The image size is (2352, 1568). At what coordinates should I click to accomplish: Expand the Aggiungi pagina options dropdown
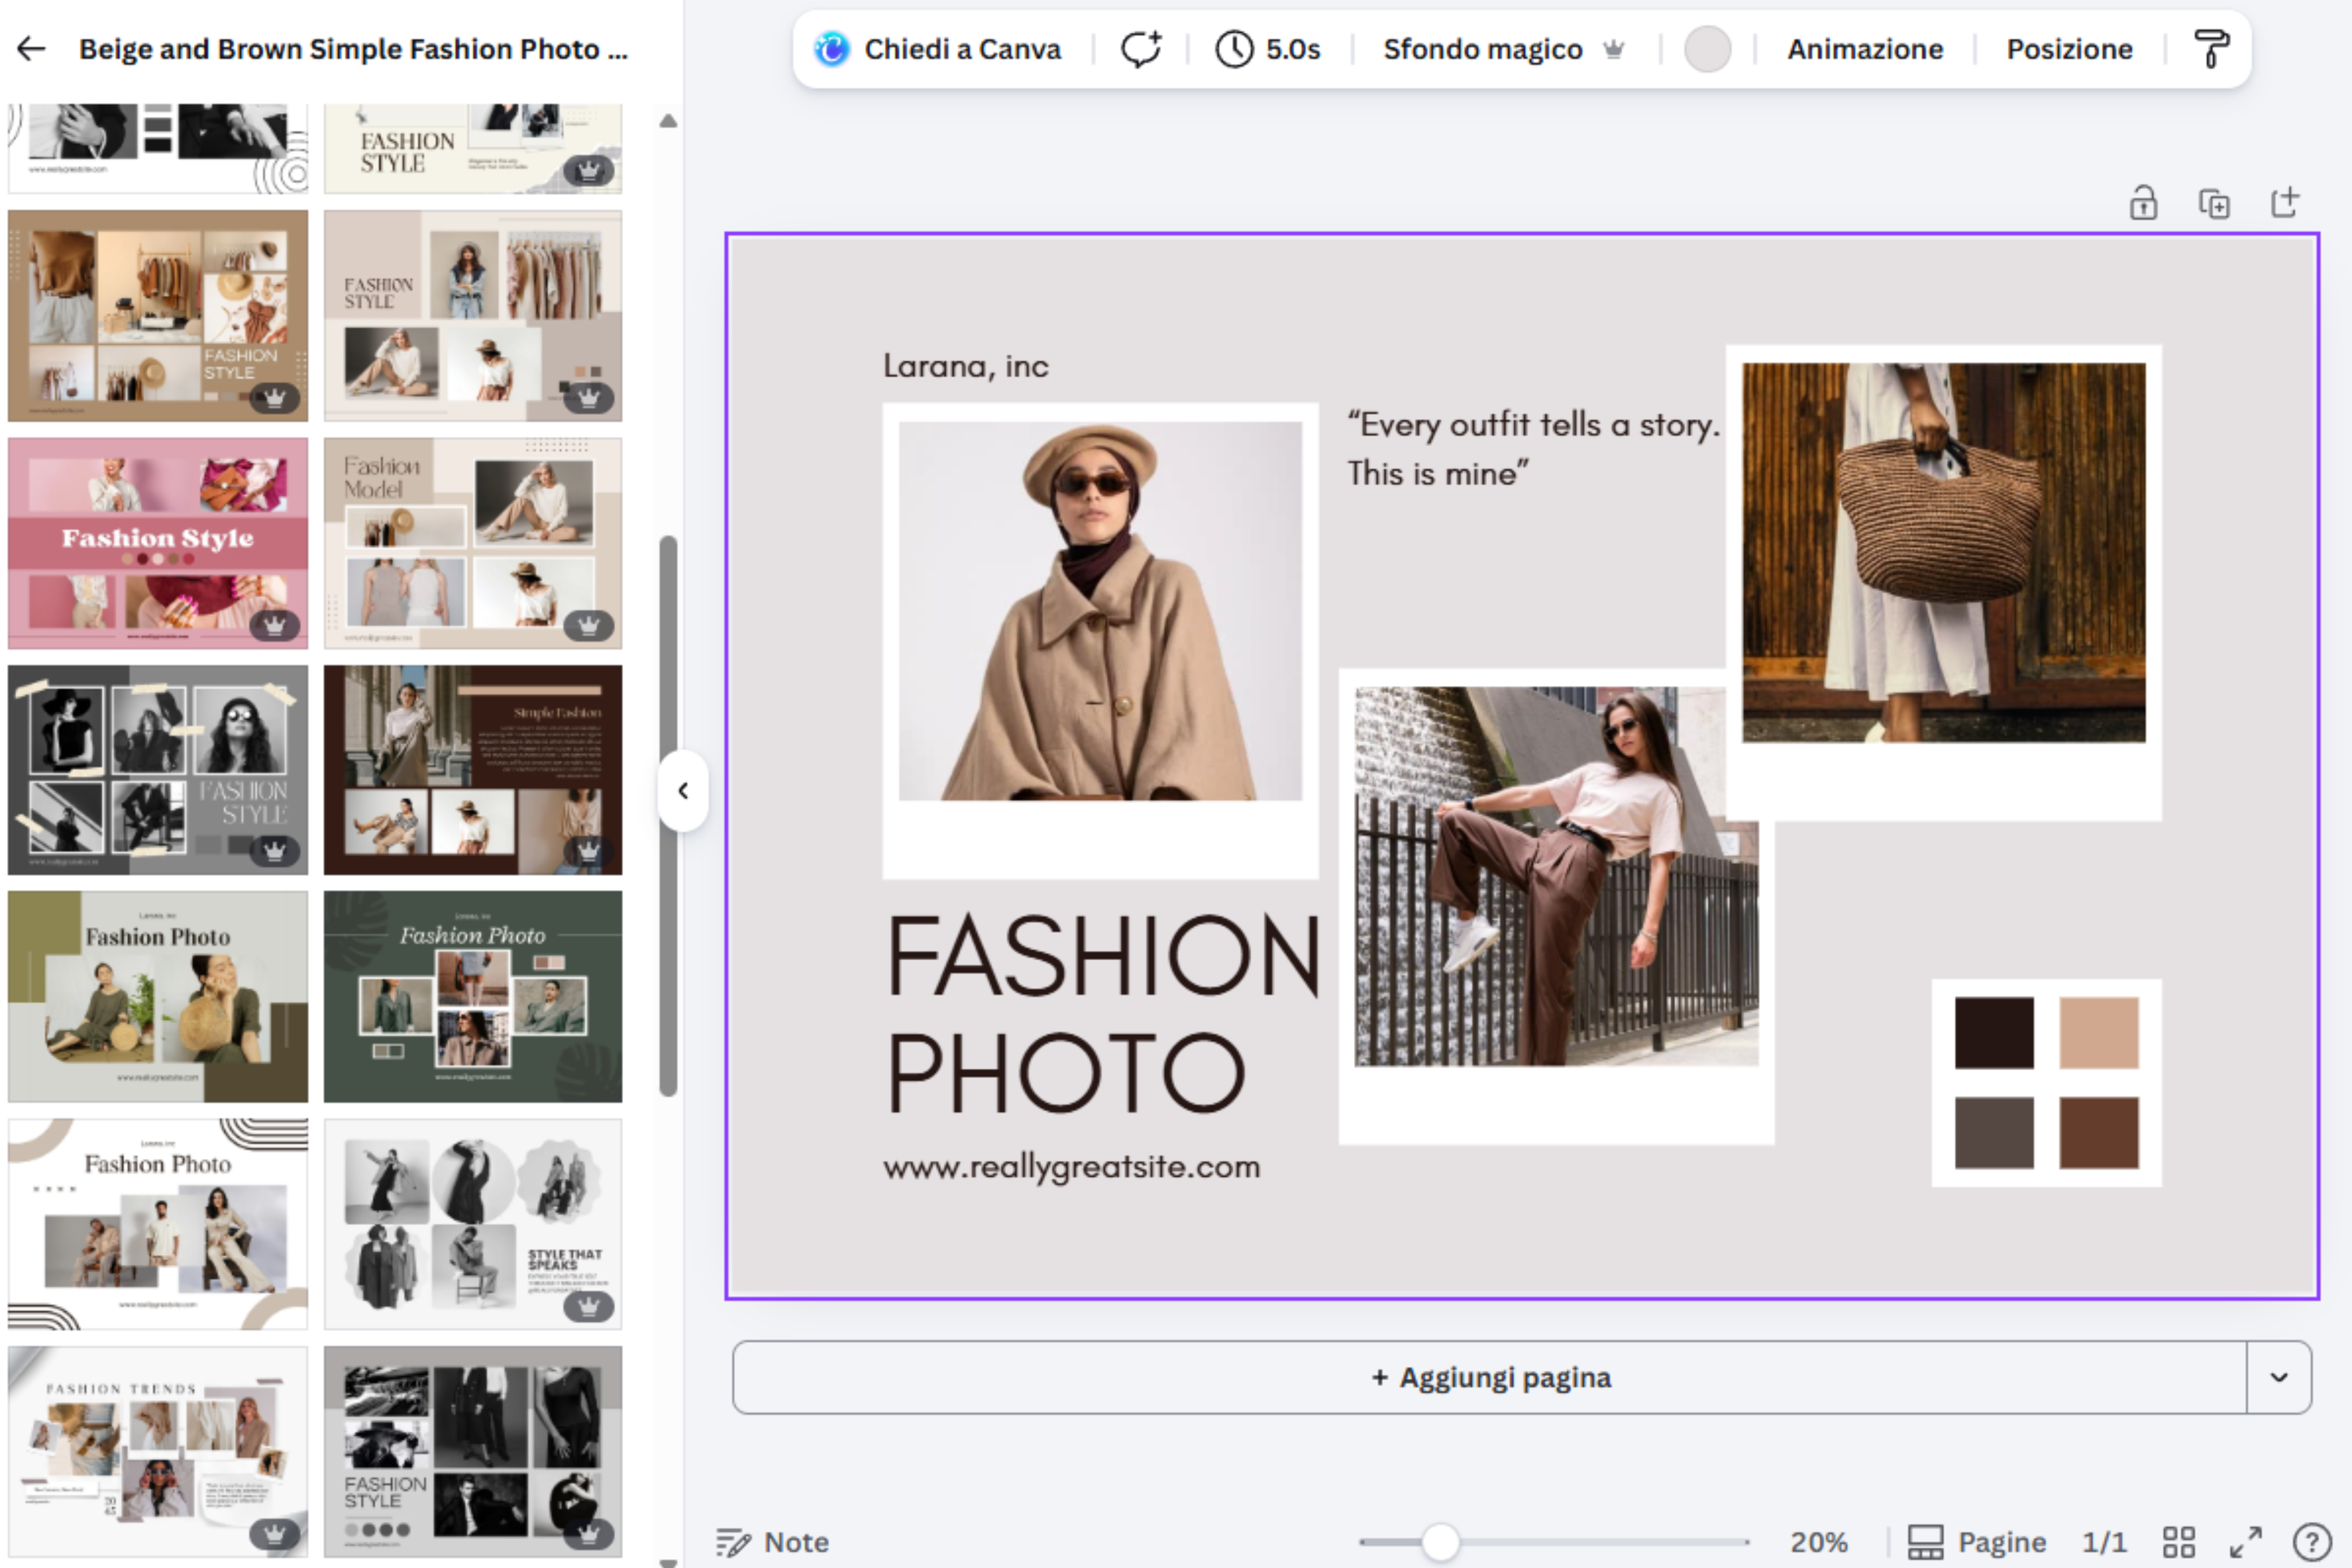[x=2279, y=1377]
